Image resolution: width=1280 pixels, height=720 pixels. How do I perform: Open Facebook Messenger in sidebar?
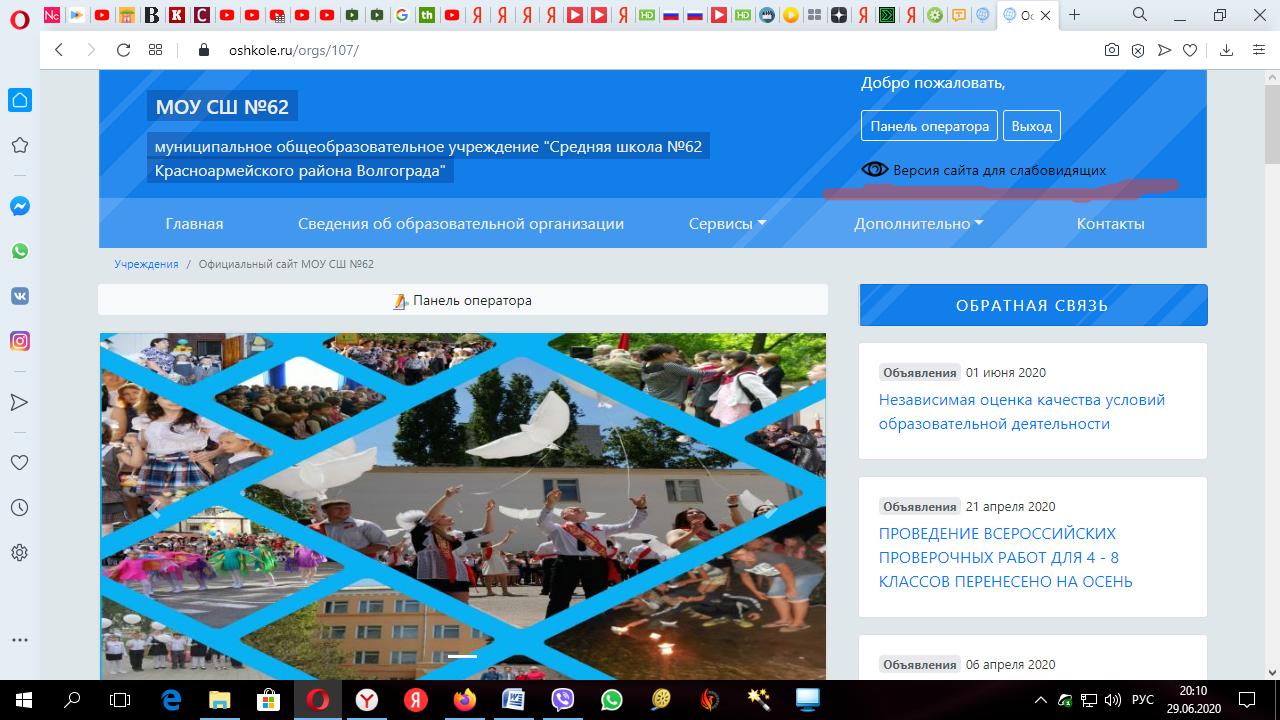pos(19,207)
